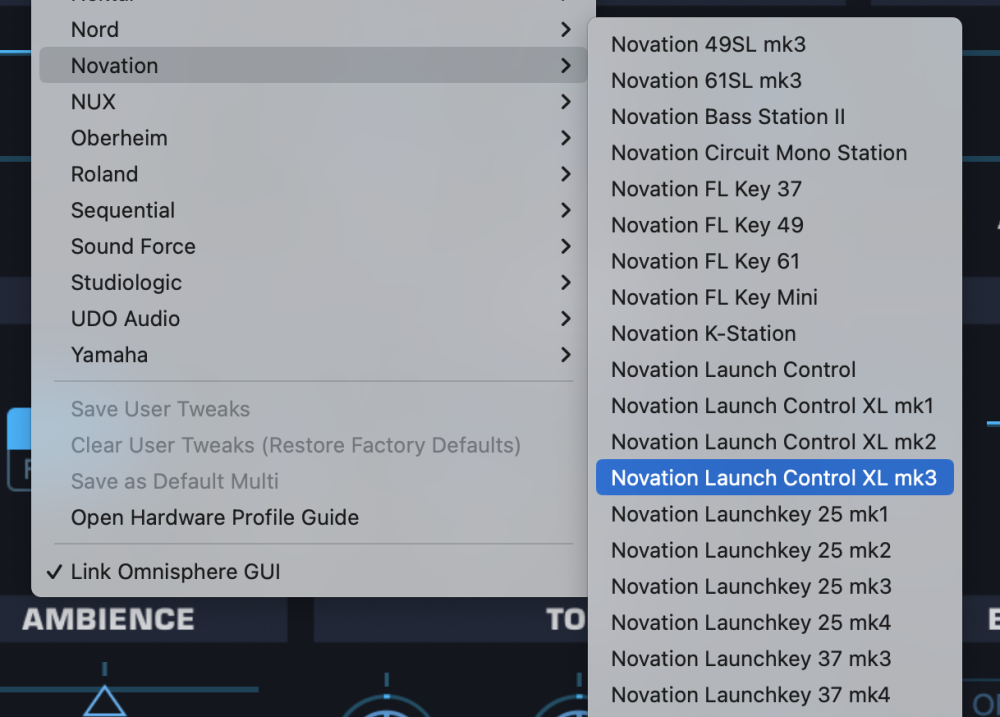The height and width of the screenshot is (717, 1000).
Task: Expand the Studiologic submenu chevron
Action: point(566,283)
